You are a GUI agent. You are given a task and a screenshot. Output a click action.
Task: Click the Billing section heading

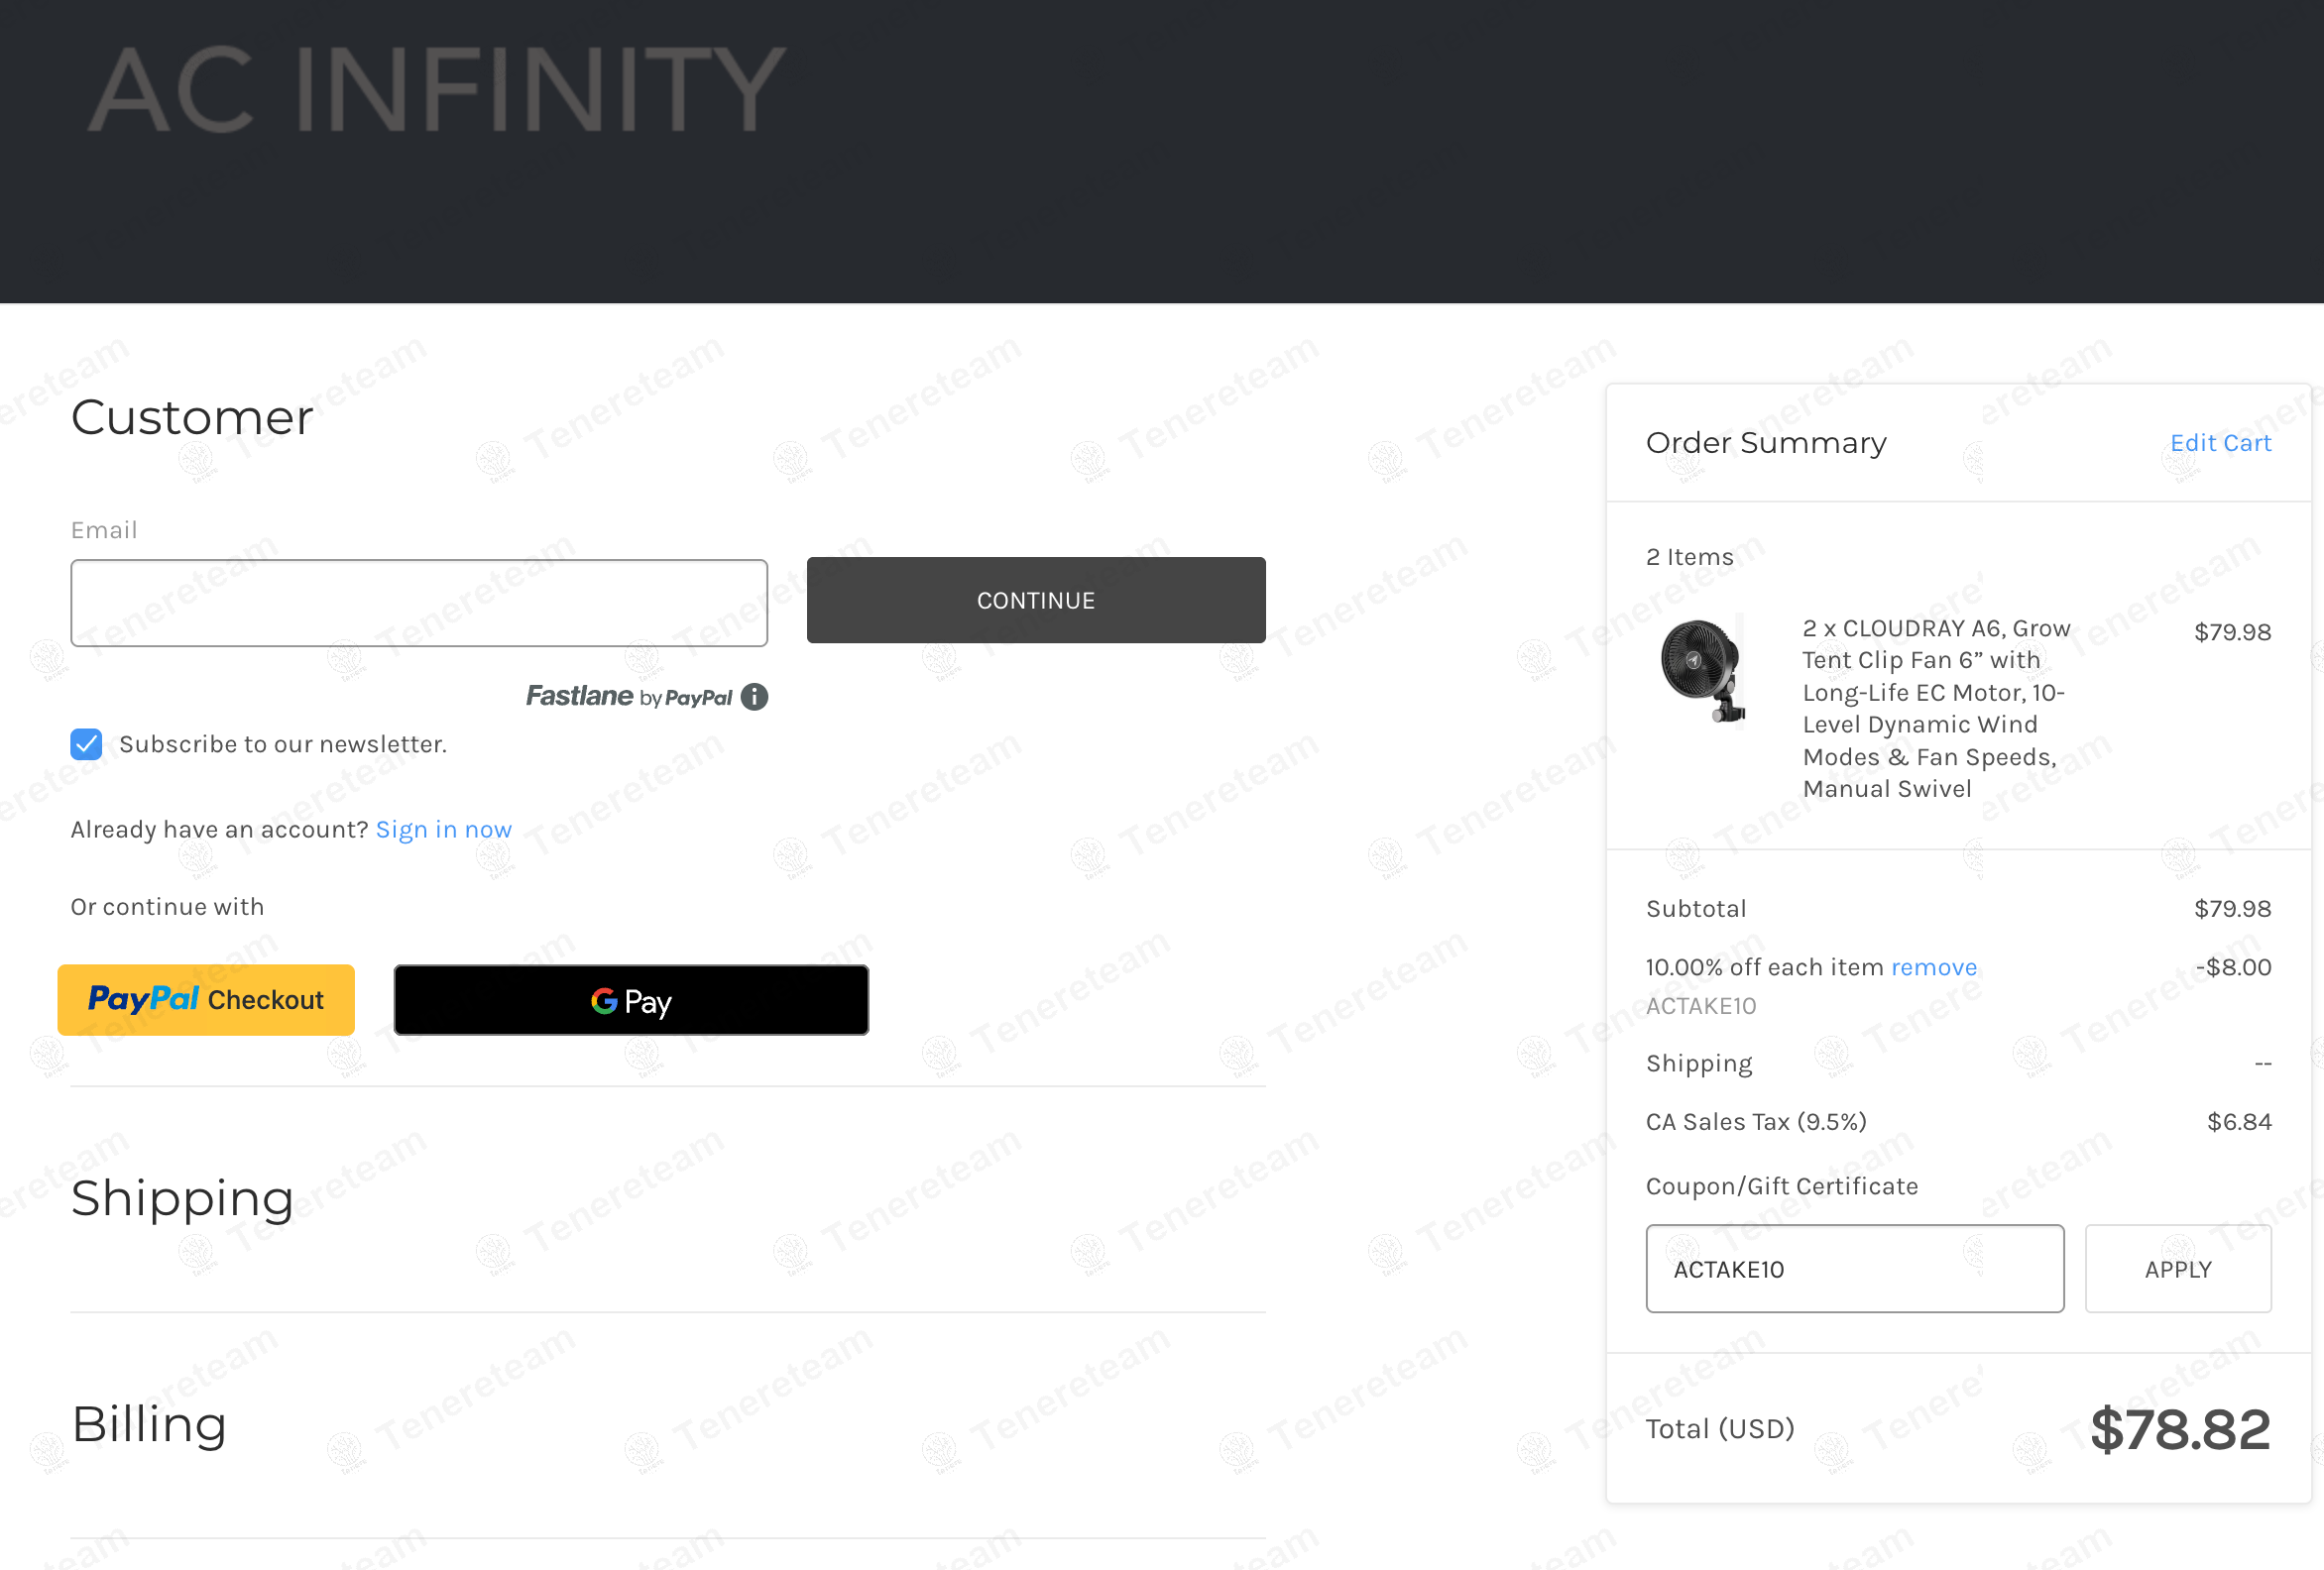pos(149,1424)
